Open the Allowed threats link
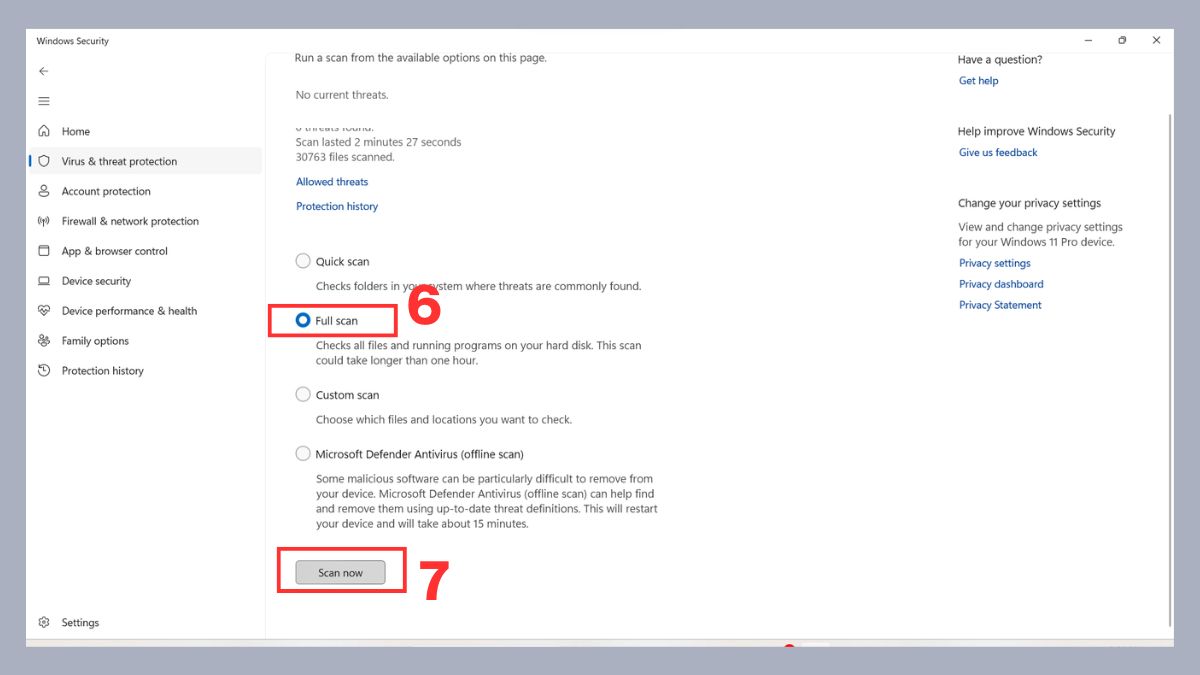The height and width of the screenshot is (675, 1200). click(x=332, y=182)
